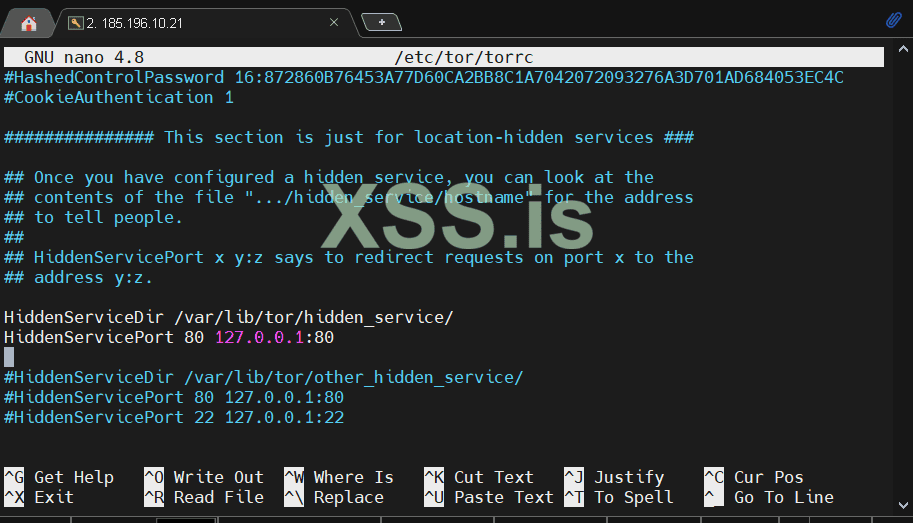The width and height of the screenshot is (913, 523).
Task: Click the uncommented HiddenServicePort 80 line
Action: [x=169, y=337]
